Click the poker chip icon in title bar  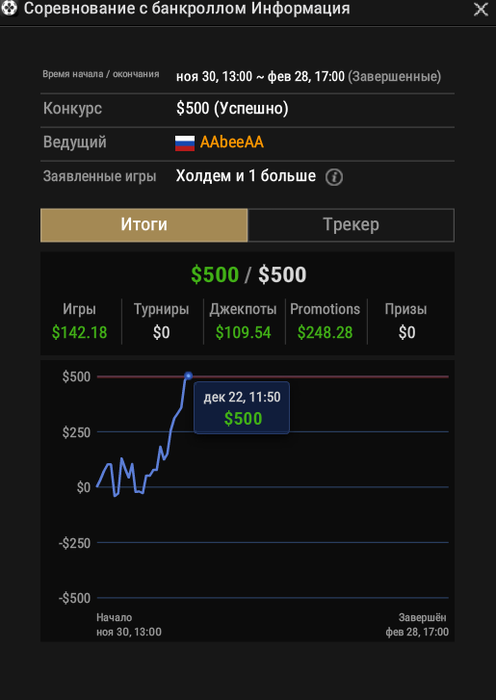click(8, 8)
